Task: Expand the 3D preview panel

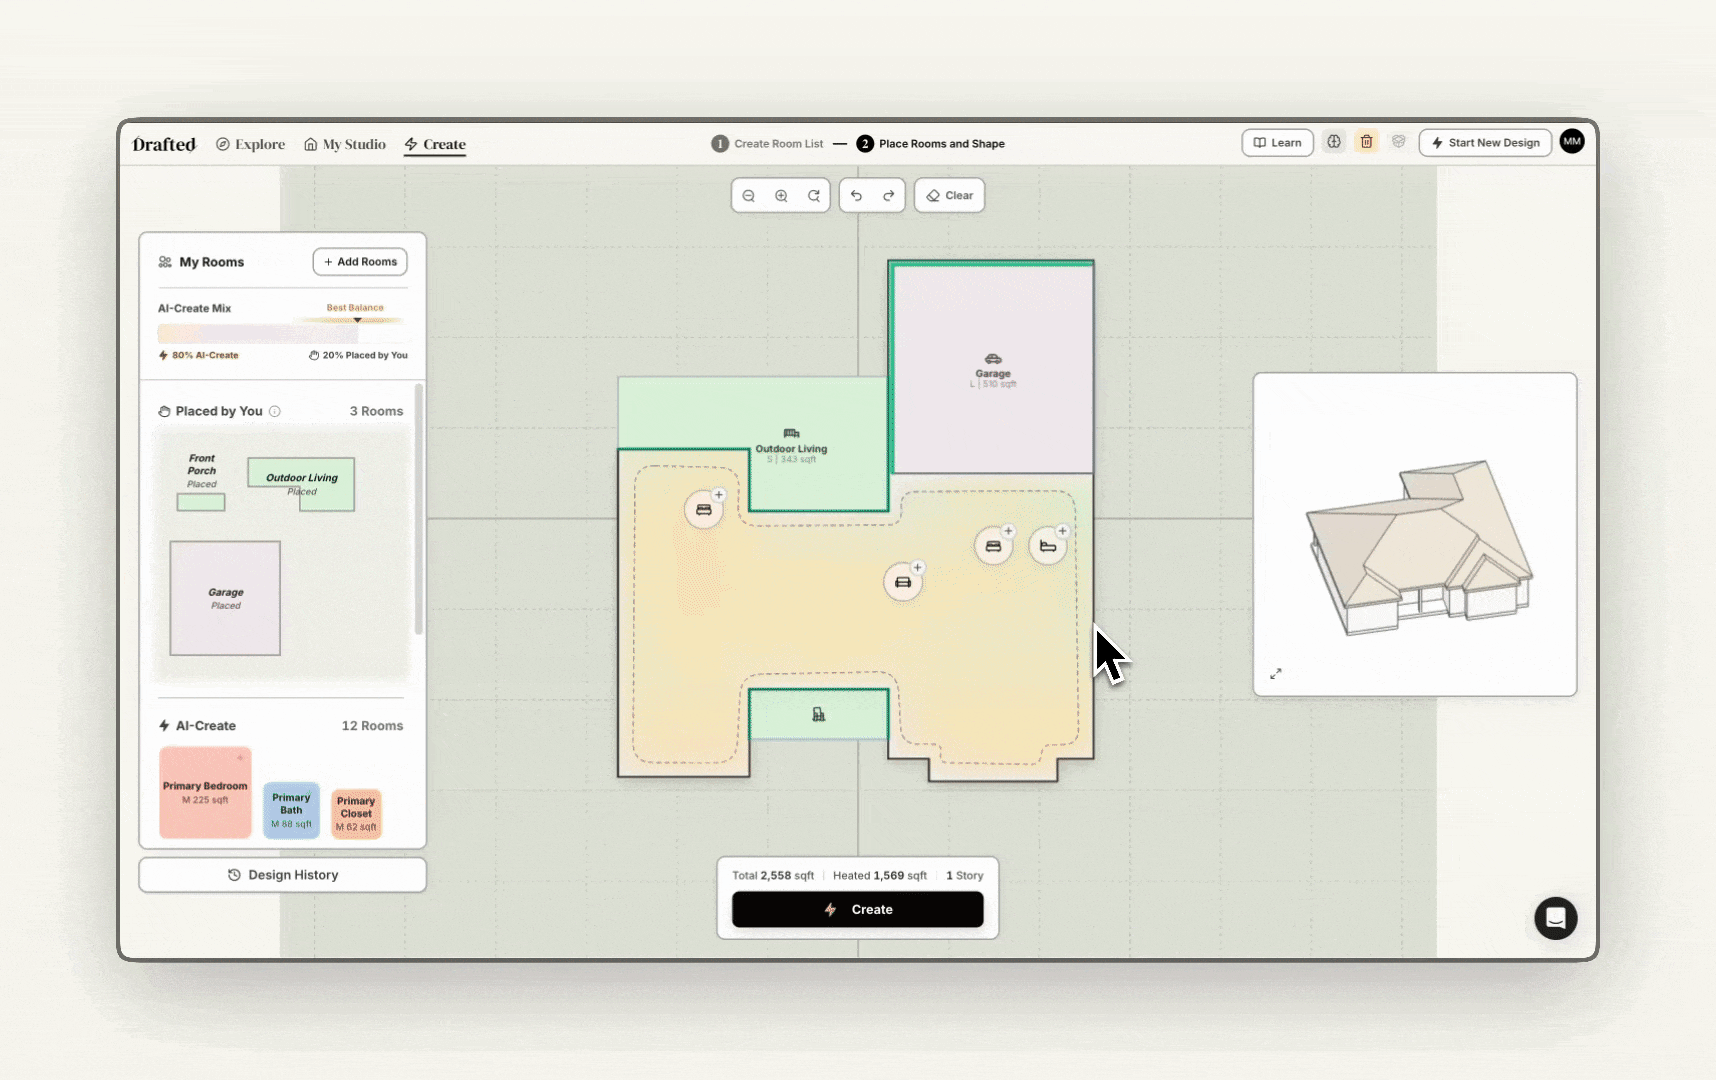Action: (1276, 674)
